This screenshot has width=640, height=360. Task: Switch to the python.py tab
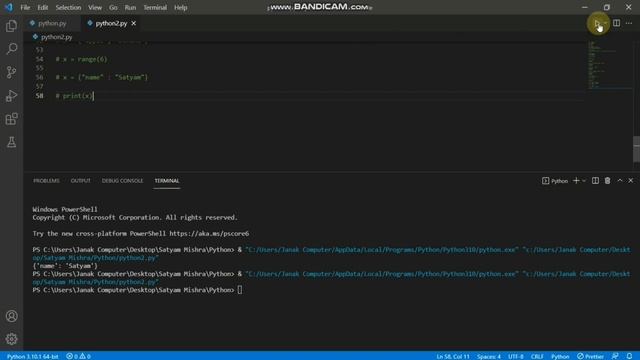point(52,23)
